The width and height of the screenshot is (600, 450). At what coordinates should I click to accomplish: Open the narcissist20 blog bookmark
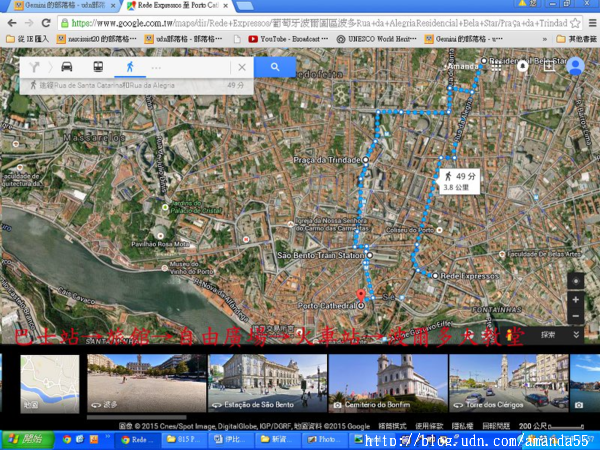[96, 39]
